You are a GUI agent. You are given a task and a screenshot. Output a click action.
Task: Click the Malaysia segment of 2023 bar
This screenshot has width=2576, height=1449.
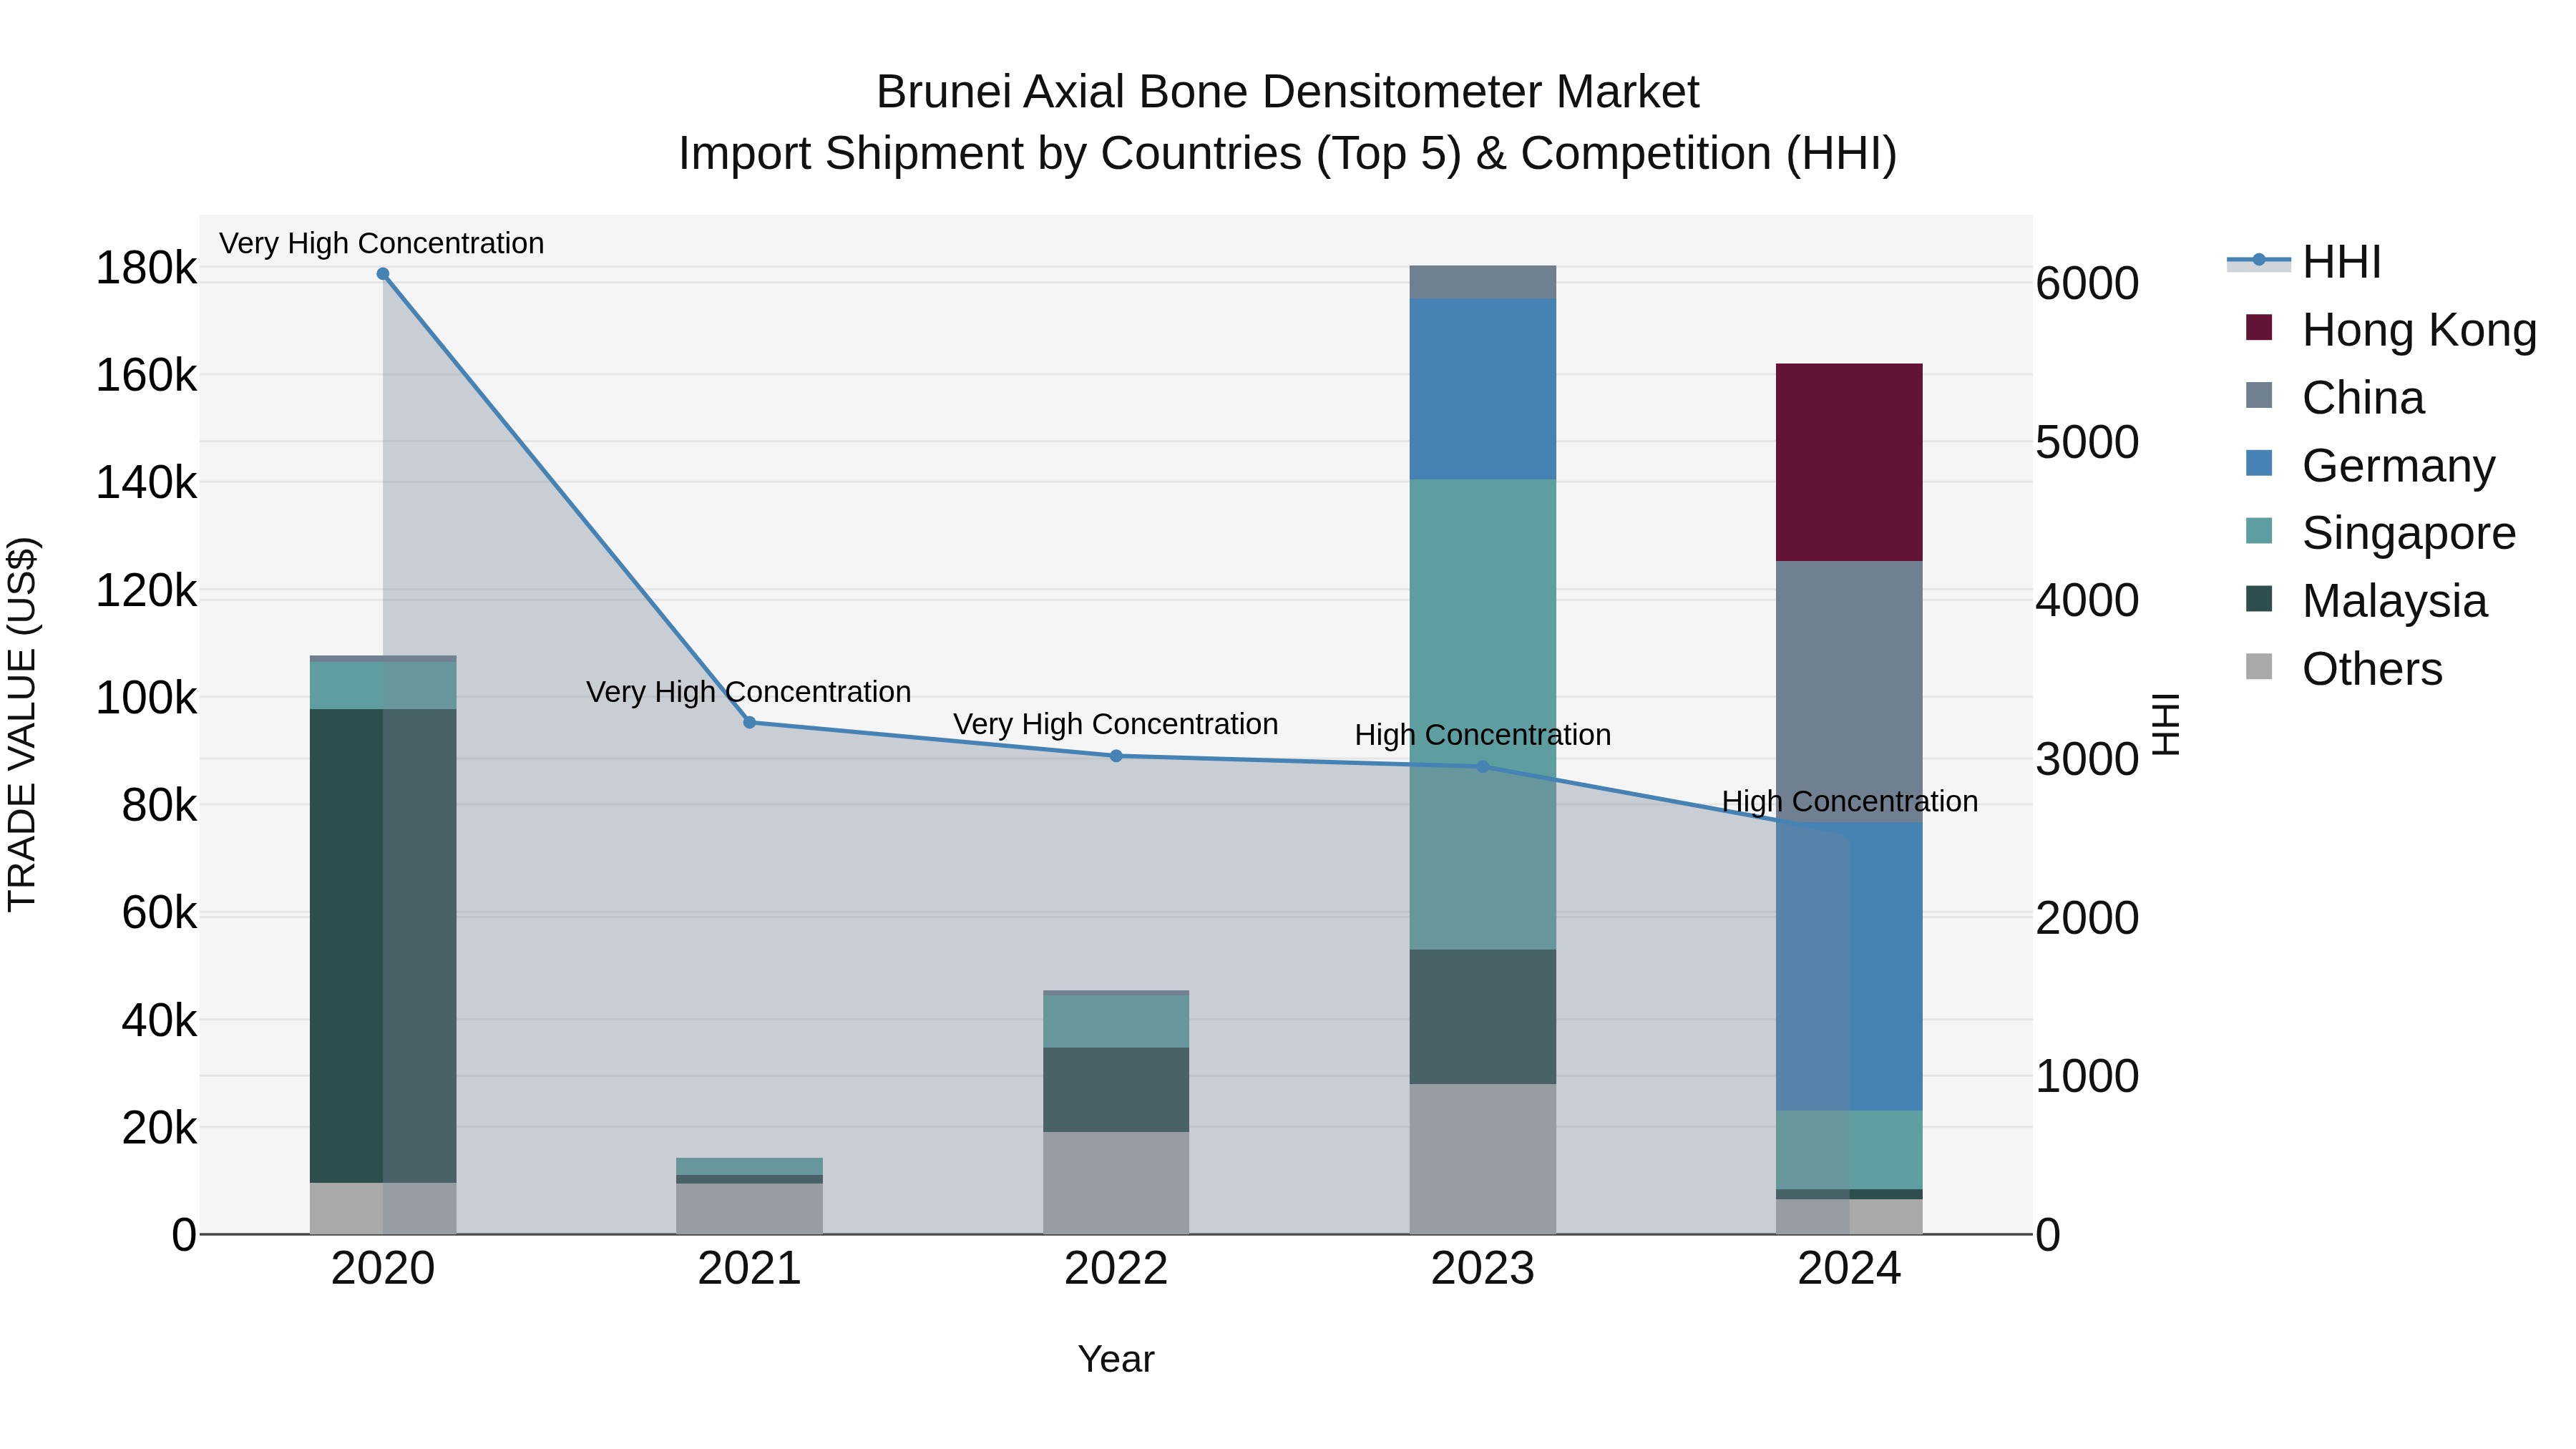[x=1483, y=1017]
